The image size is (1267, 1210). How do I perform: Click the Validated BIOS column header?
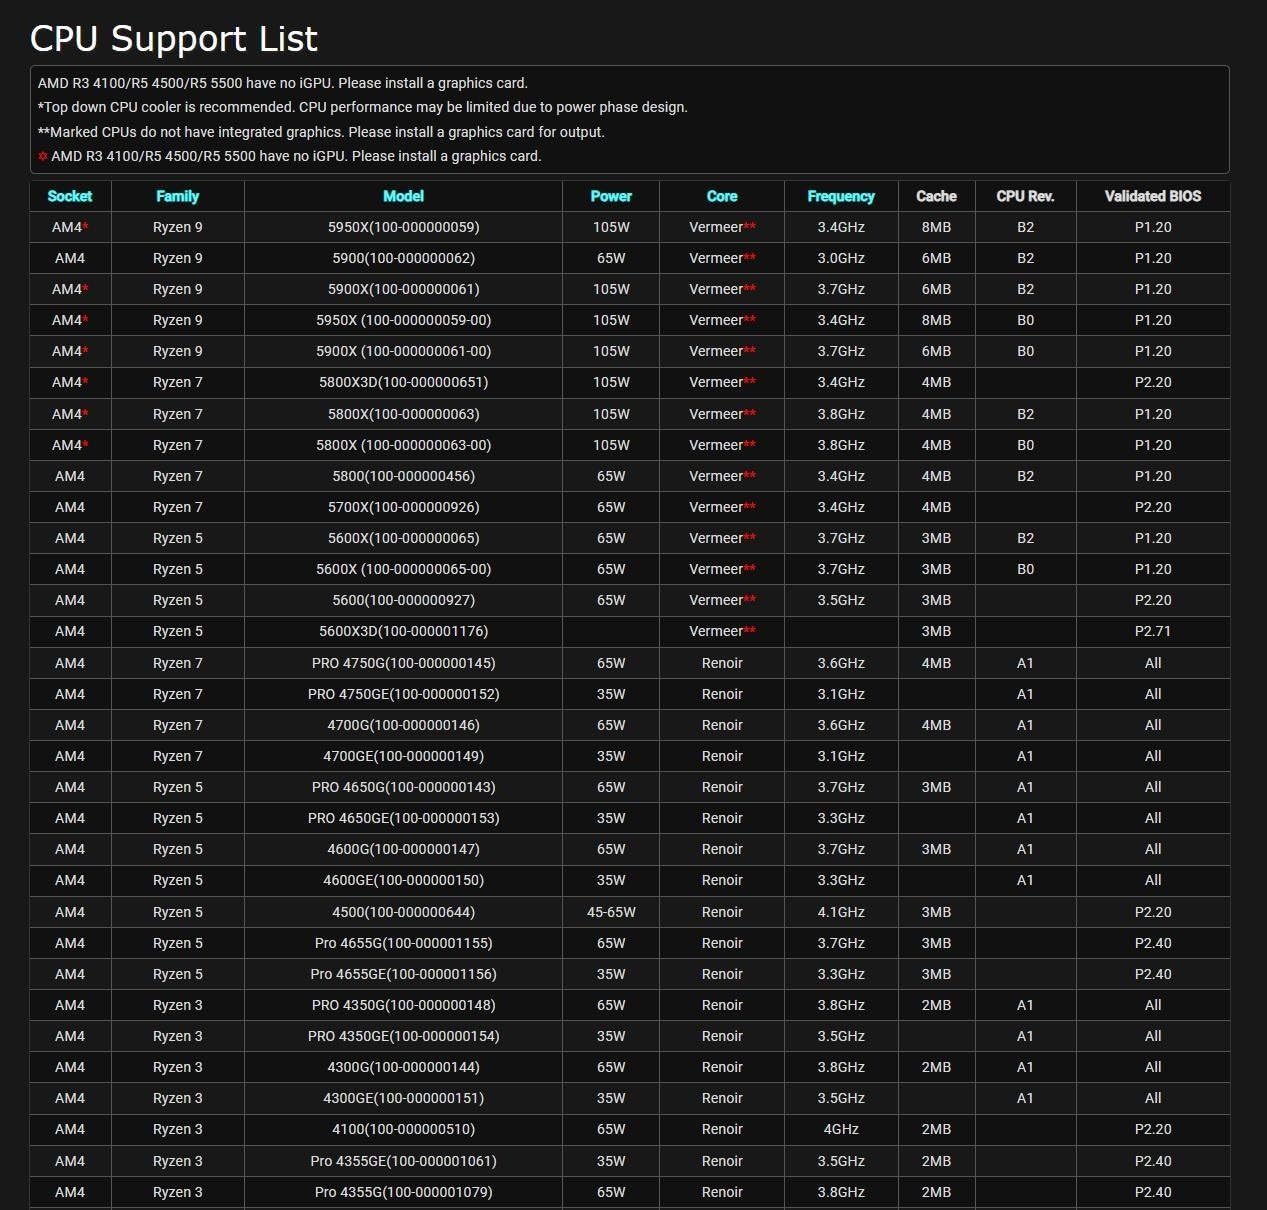[x=1153, y=196]
